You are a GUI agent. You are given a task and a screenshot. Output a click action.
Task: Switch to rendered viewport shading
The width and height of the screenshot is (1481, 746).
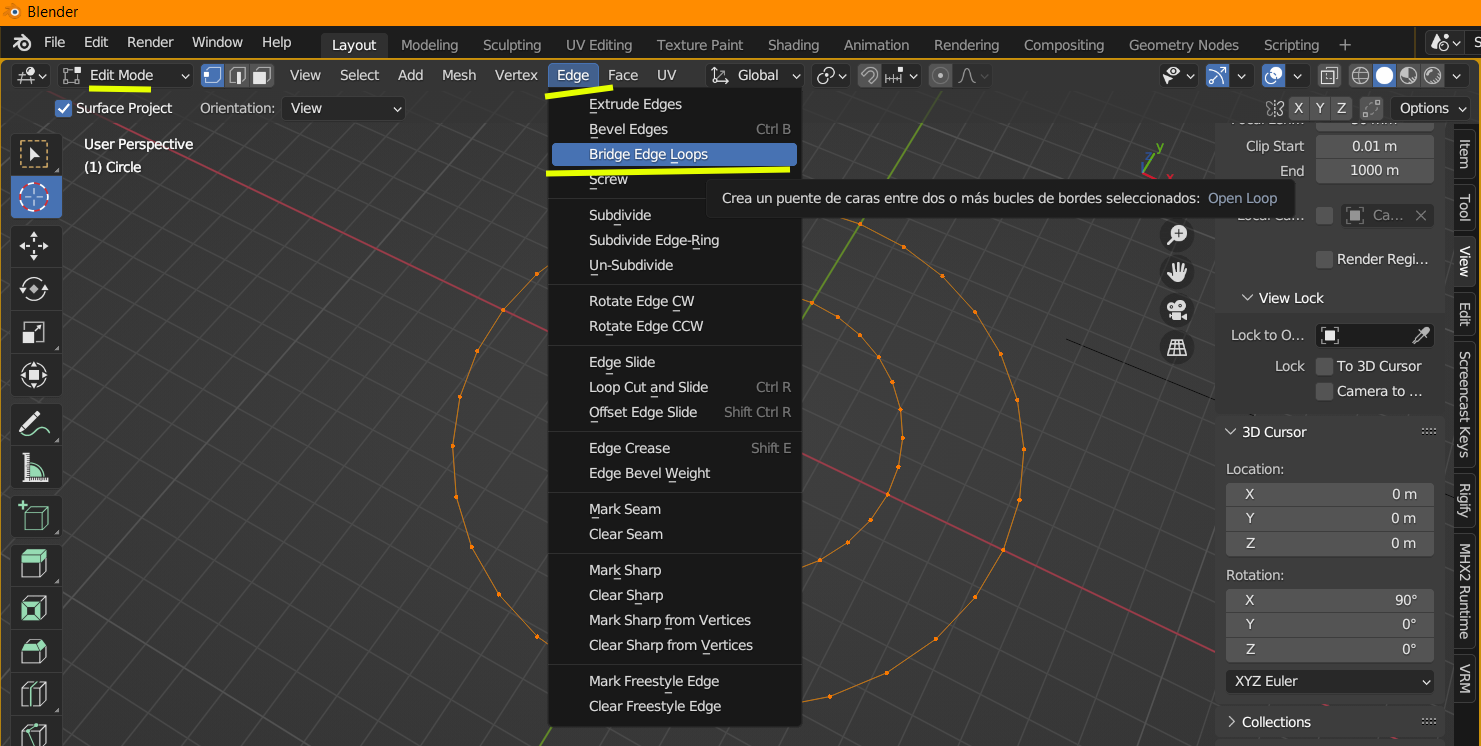click(x=1432, y=75)
